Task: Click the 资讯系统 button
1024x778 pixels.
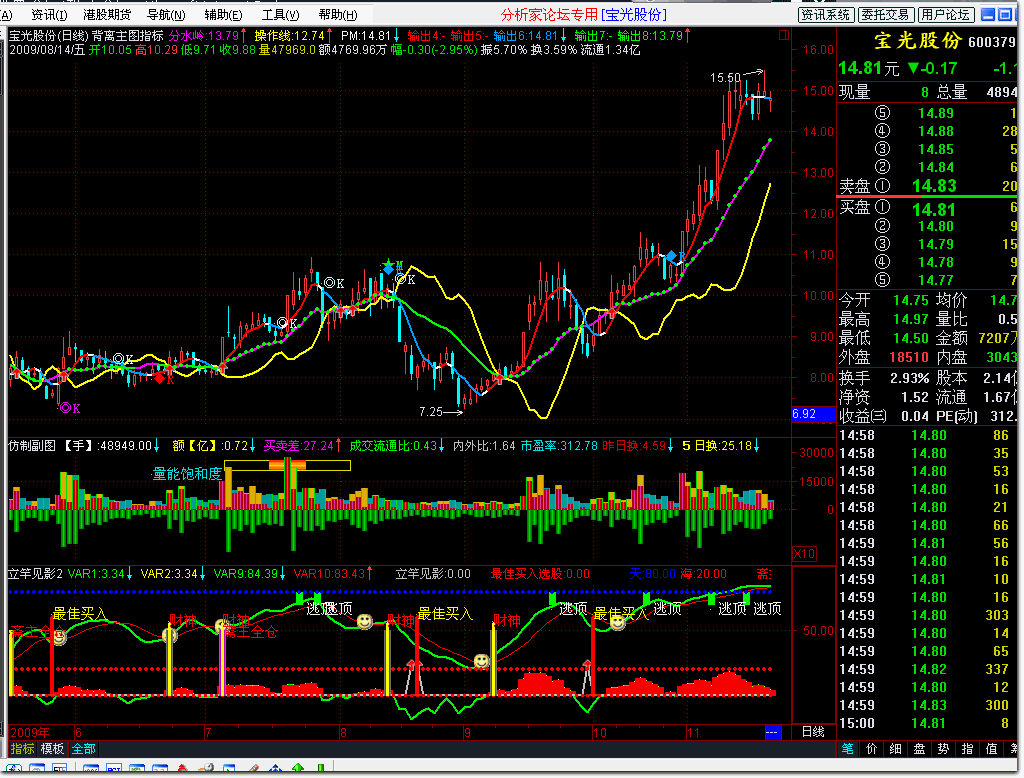Action: click(x=825, y=14)
